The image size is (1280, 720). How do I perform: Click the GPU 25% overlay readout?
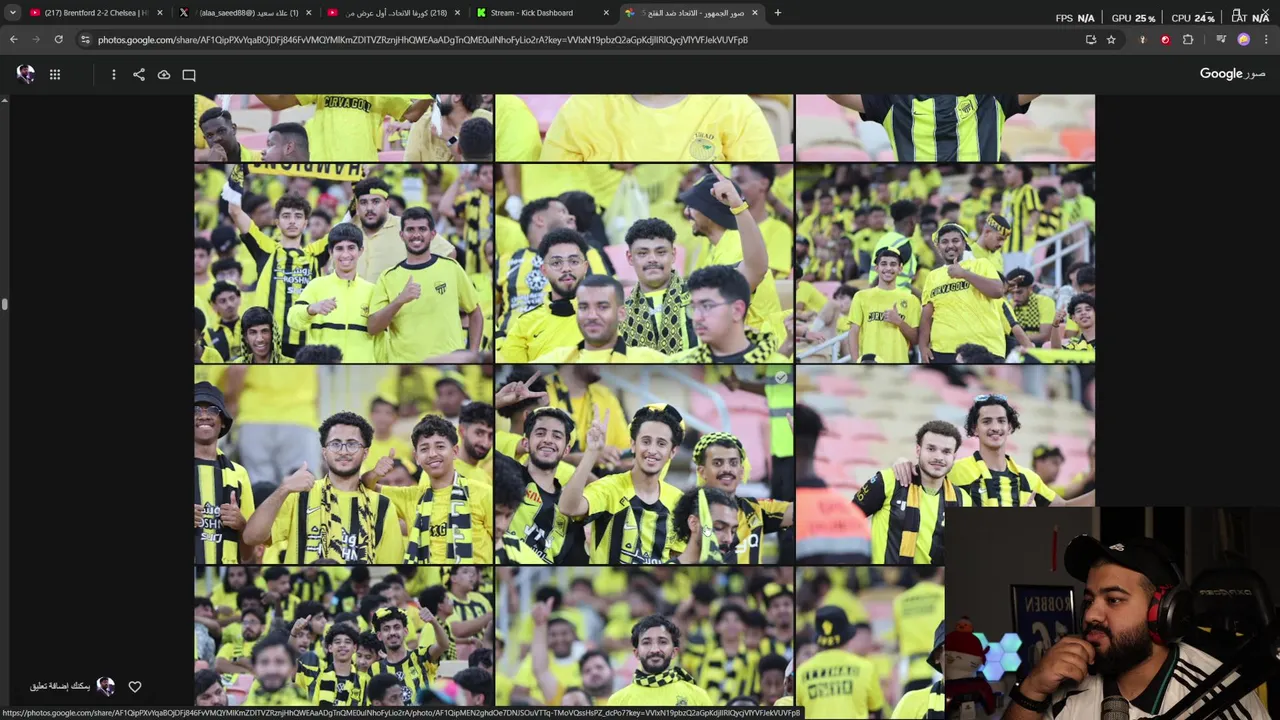point(1133,18)
